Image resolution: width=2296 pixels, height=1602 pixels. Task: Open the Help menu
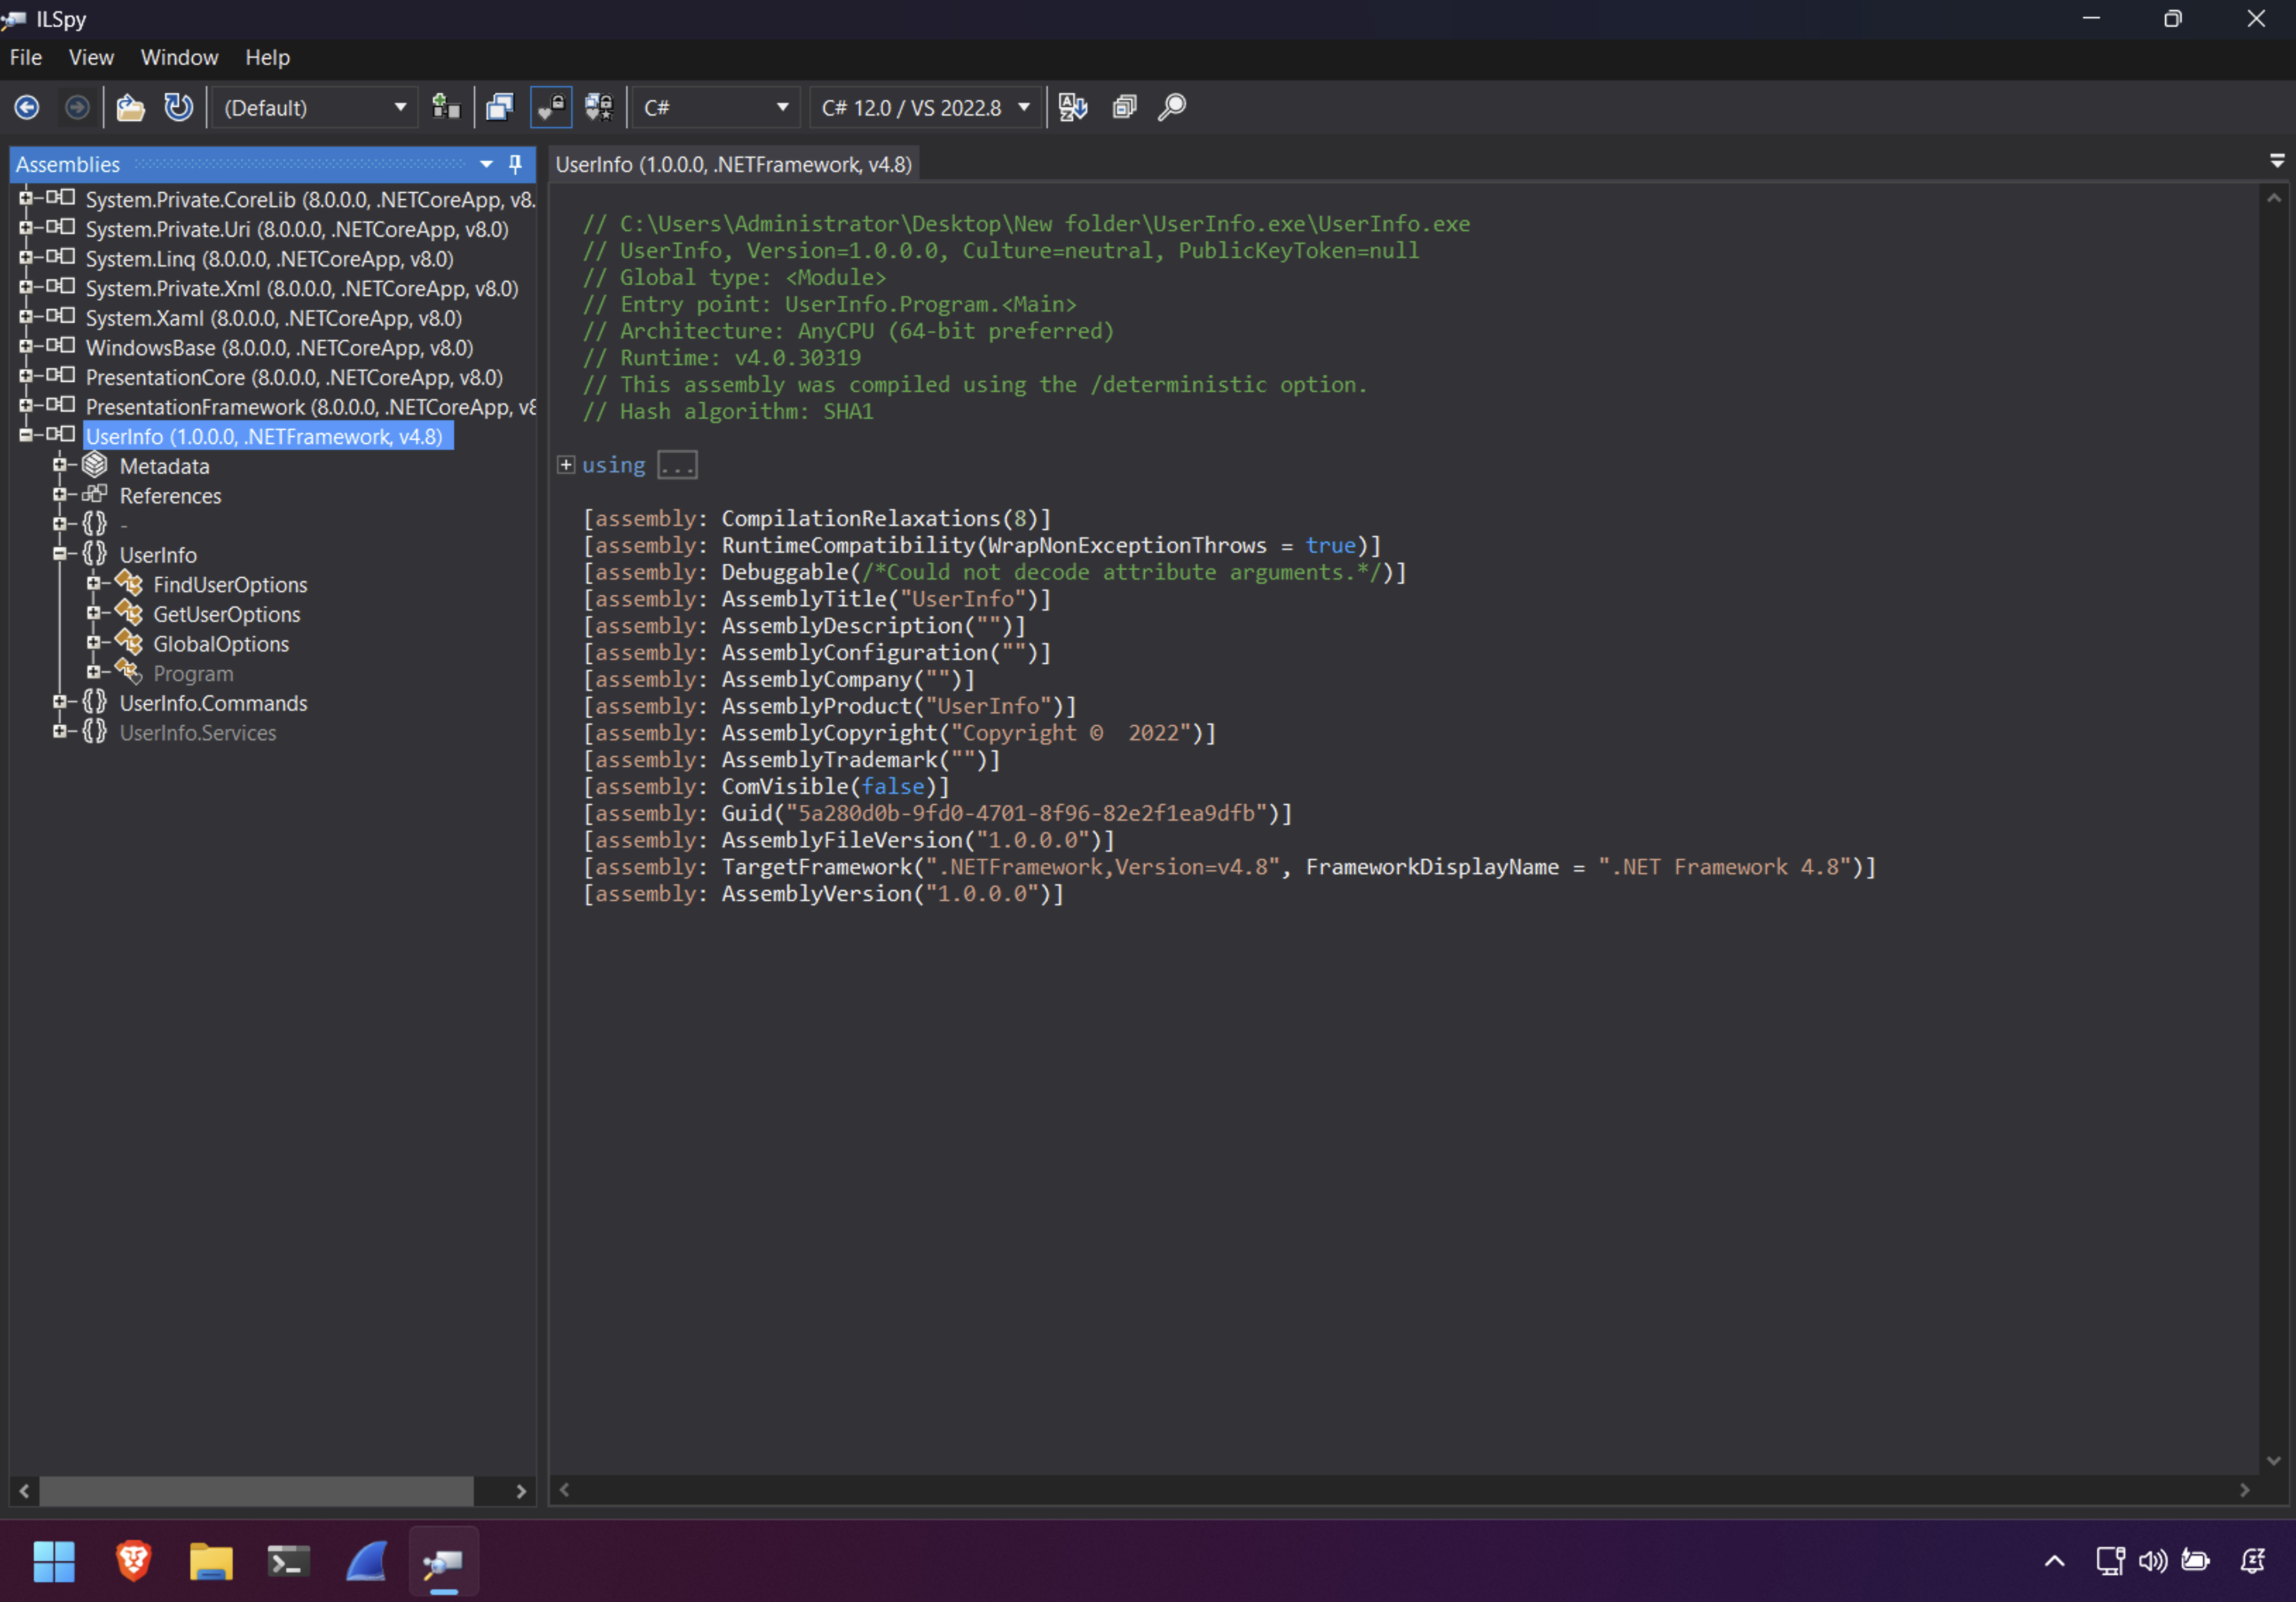(267, 57)
